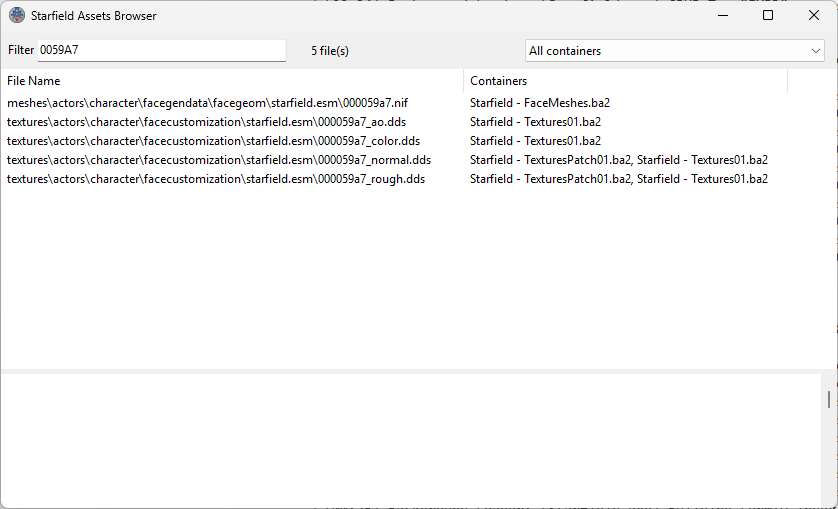Sort by the File Name column header
This screenshot has height=509, width=838.
pyautogui.click(x=34, y=81)
